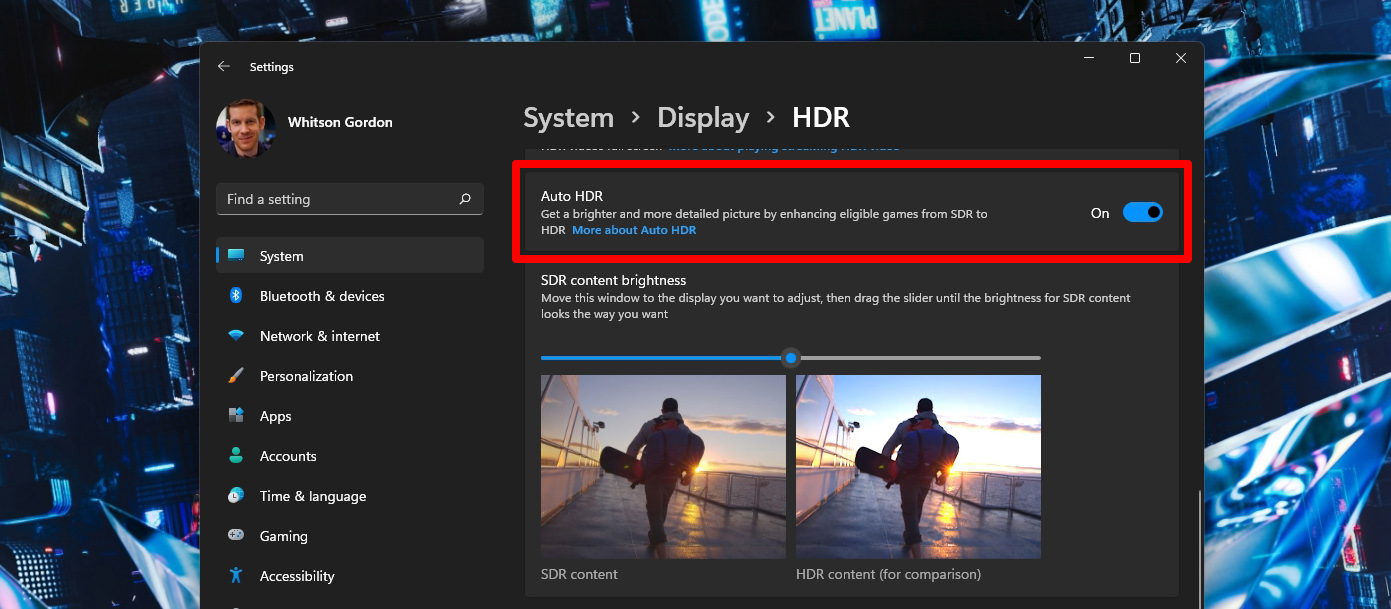Select Personalization in the sidebar
The image size is (1391, 609).
click(x=350, y=376)
